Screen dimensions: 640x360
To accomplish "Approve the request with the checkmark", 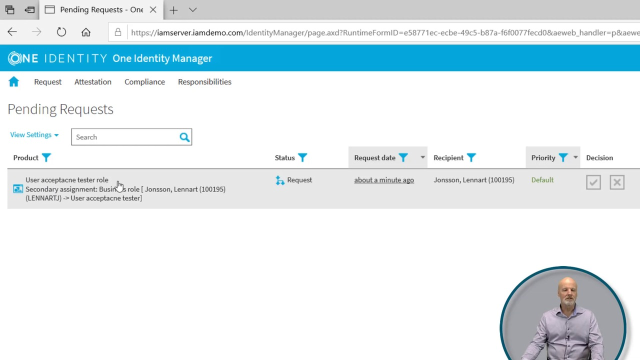I will pos(593,182).
